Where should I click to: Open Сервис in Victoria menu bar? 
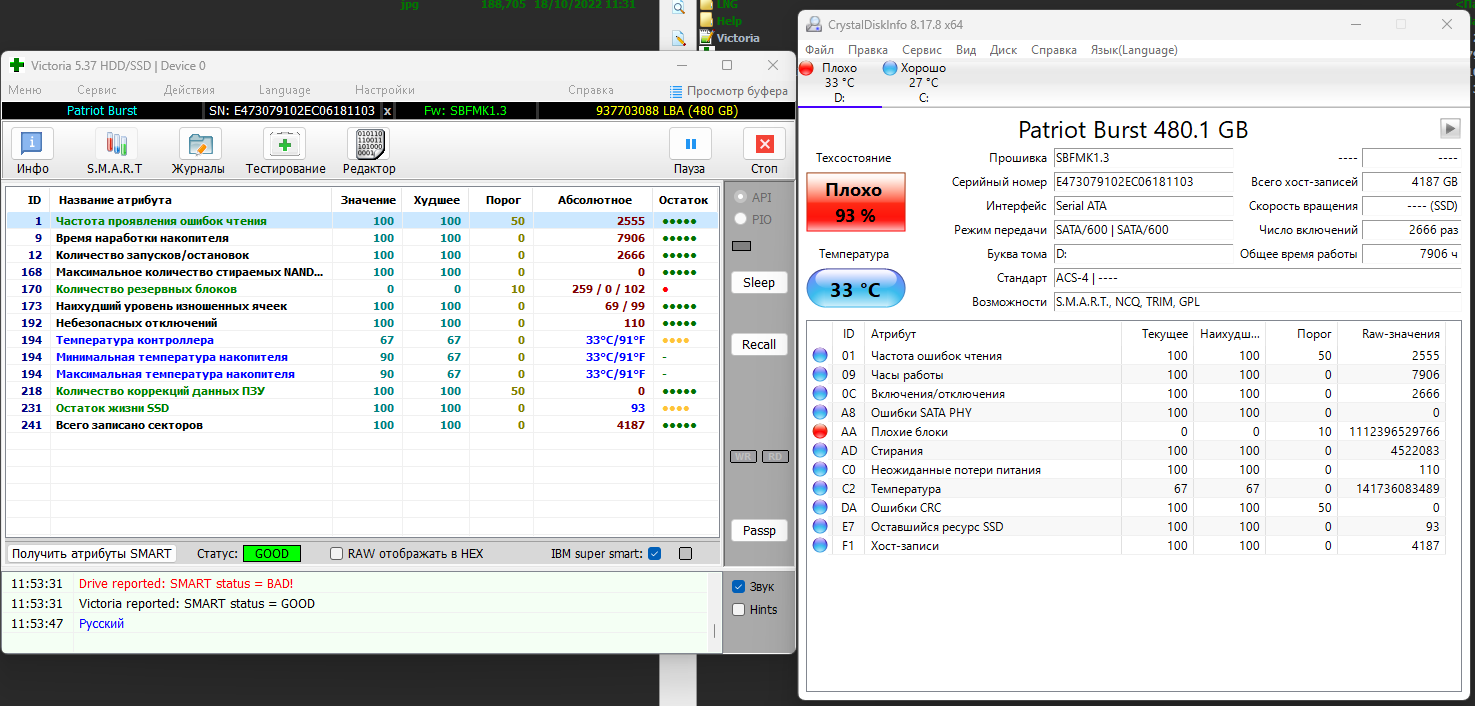click(96, 91)
